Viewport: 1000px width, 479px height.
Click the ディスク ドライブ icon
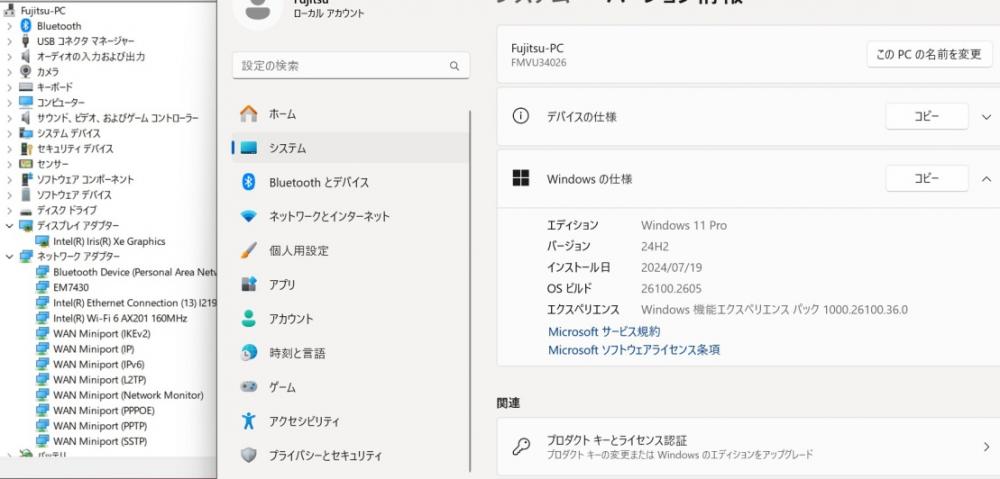tap(26, 210)
